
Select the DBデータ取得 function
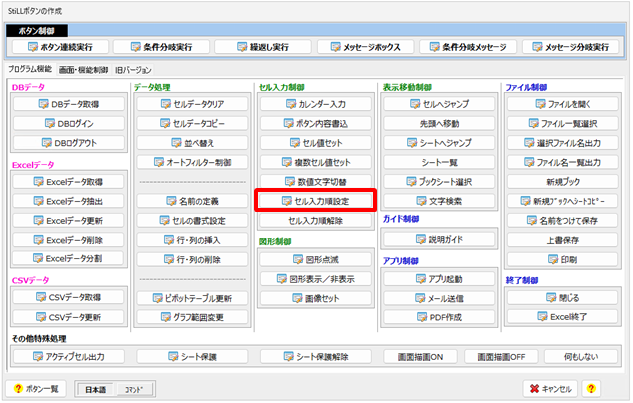point(68,104)
